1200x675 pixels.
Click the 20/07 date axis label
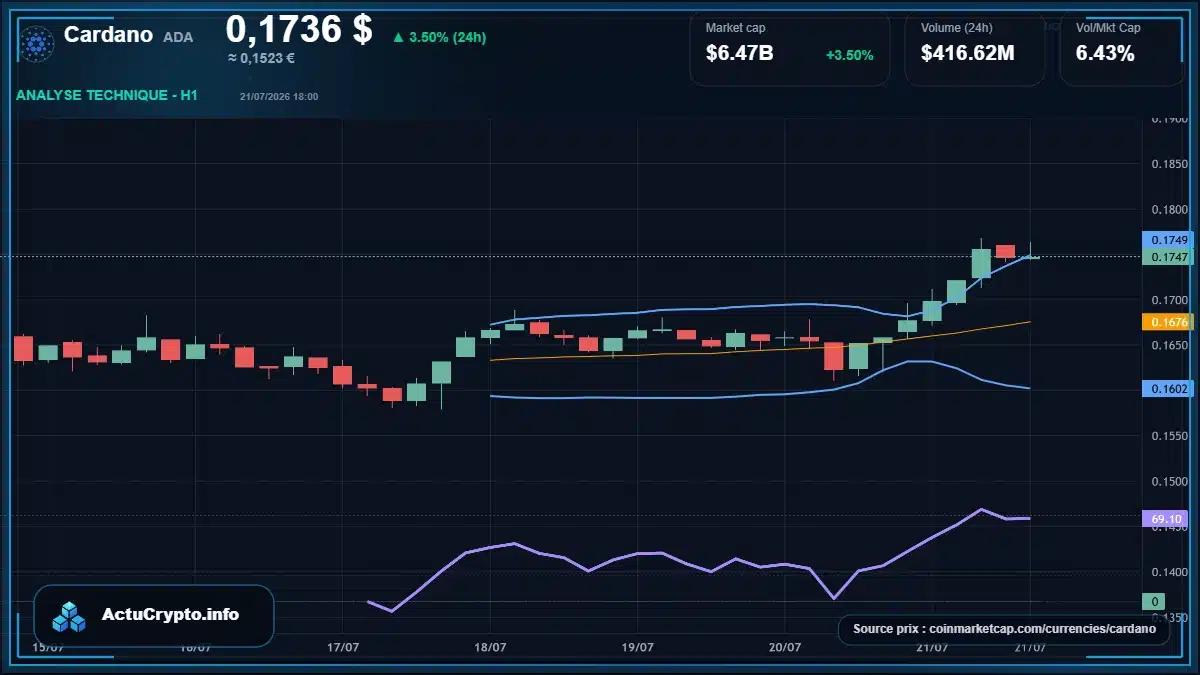[785, 647]
